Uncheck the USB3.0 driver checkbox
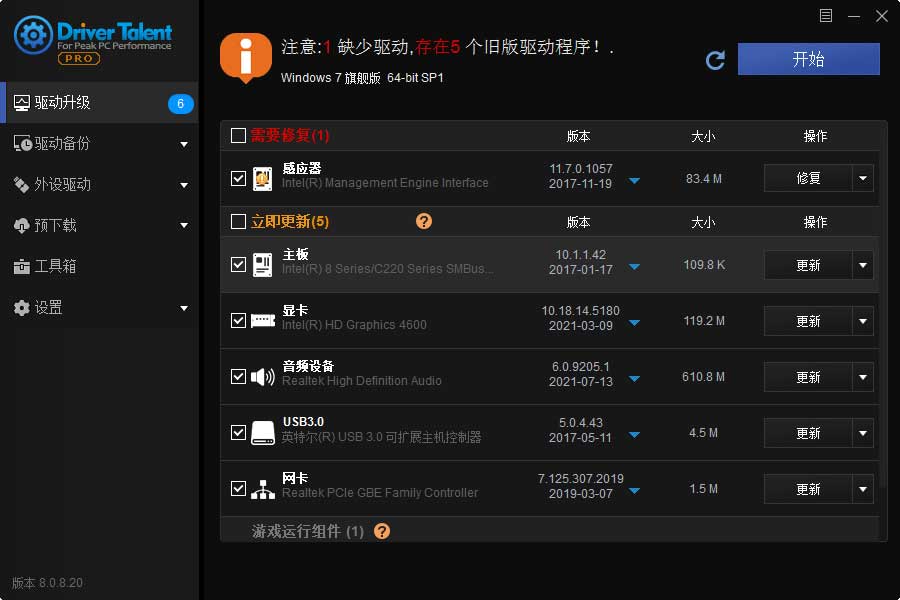 coord(238,432)
